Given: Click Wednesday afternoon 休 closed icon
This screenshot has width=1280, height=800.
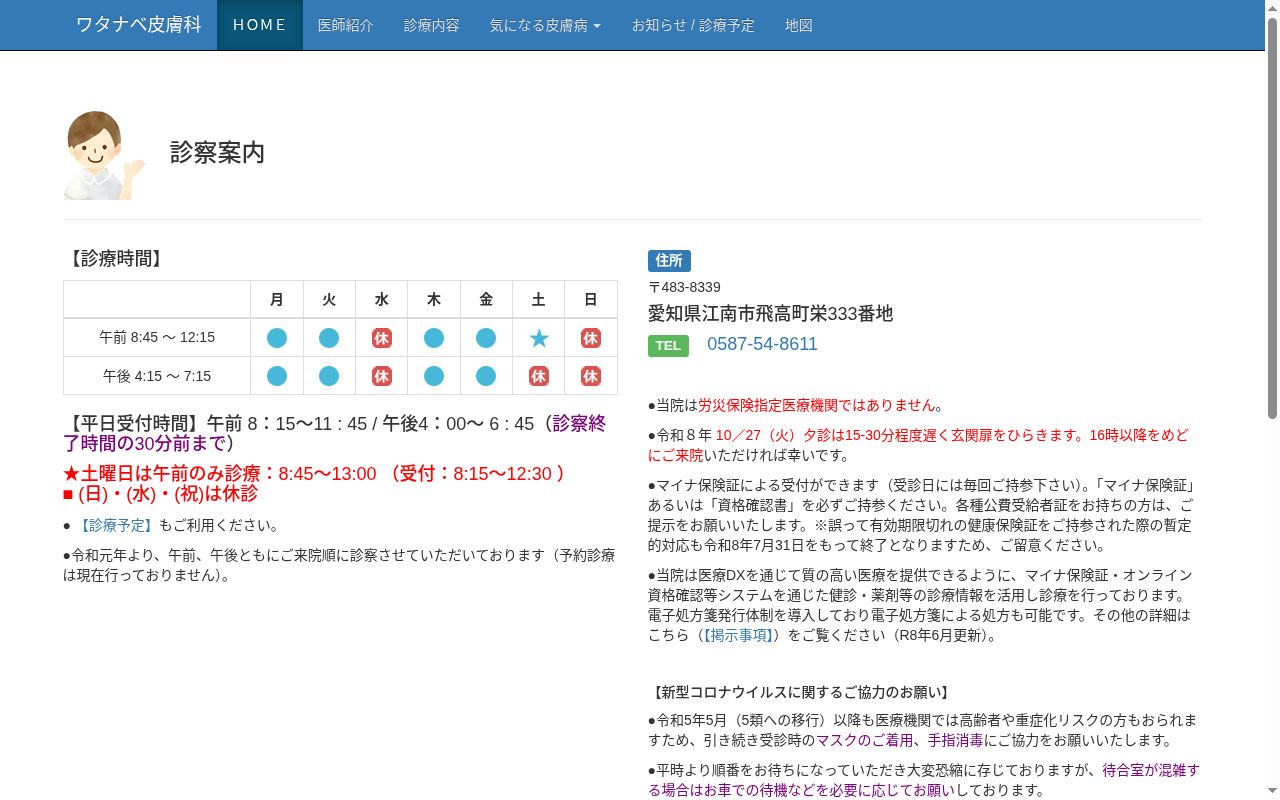Looking at the screenshot, I should (x=381, y=376).
